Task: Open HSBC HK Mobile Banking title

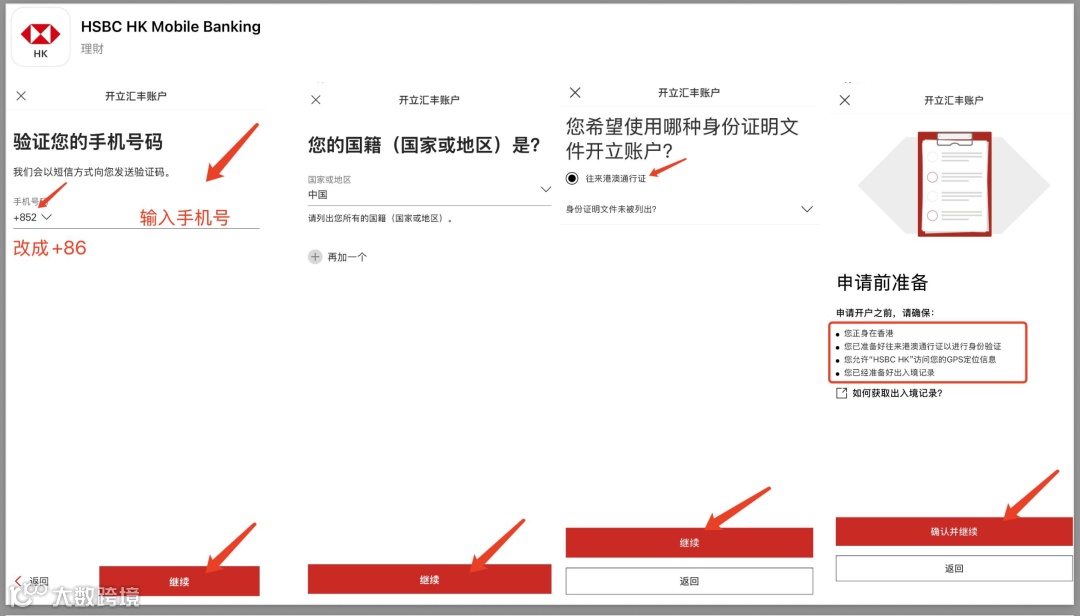Action: 171,26
